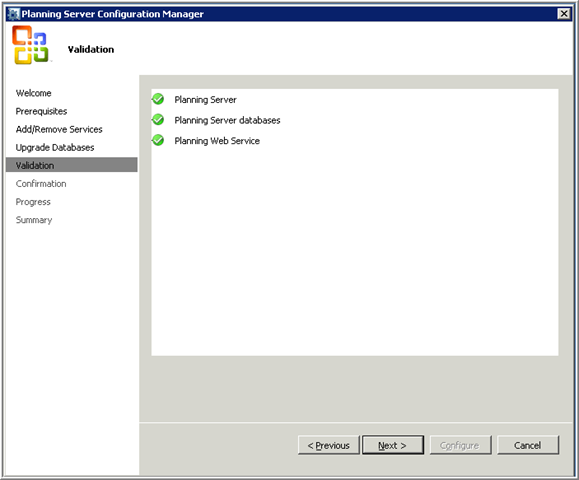Click the green checkmark next to Planning Web Service
Image resolution: width=579 pixels, height=480 pixels.
tap(158, 140)
